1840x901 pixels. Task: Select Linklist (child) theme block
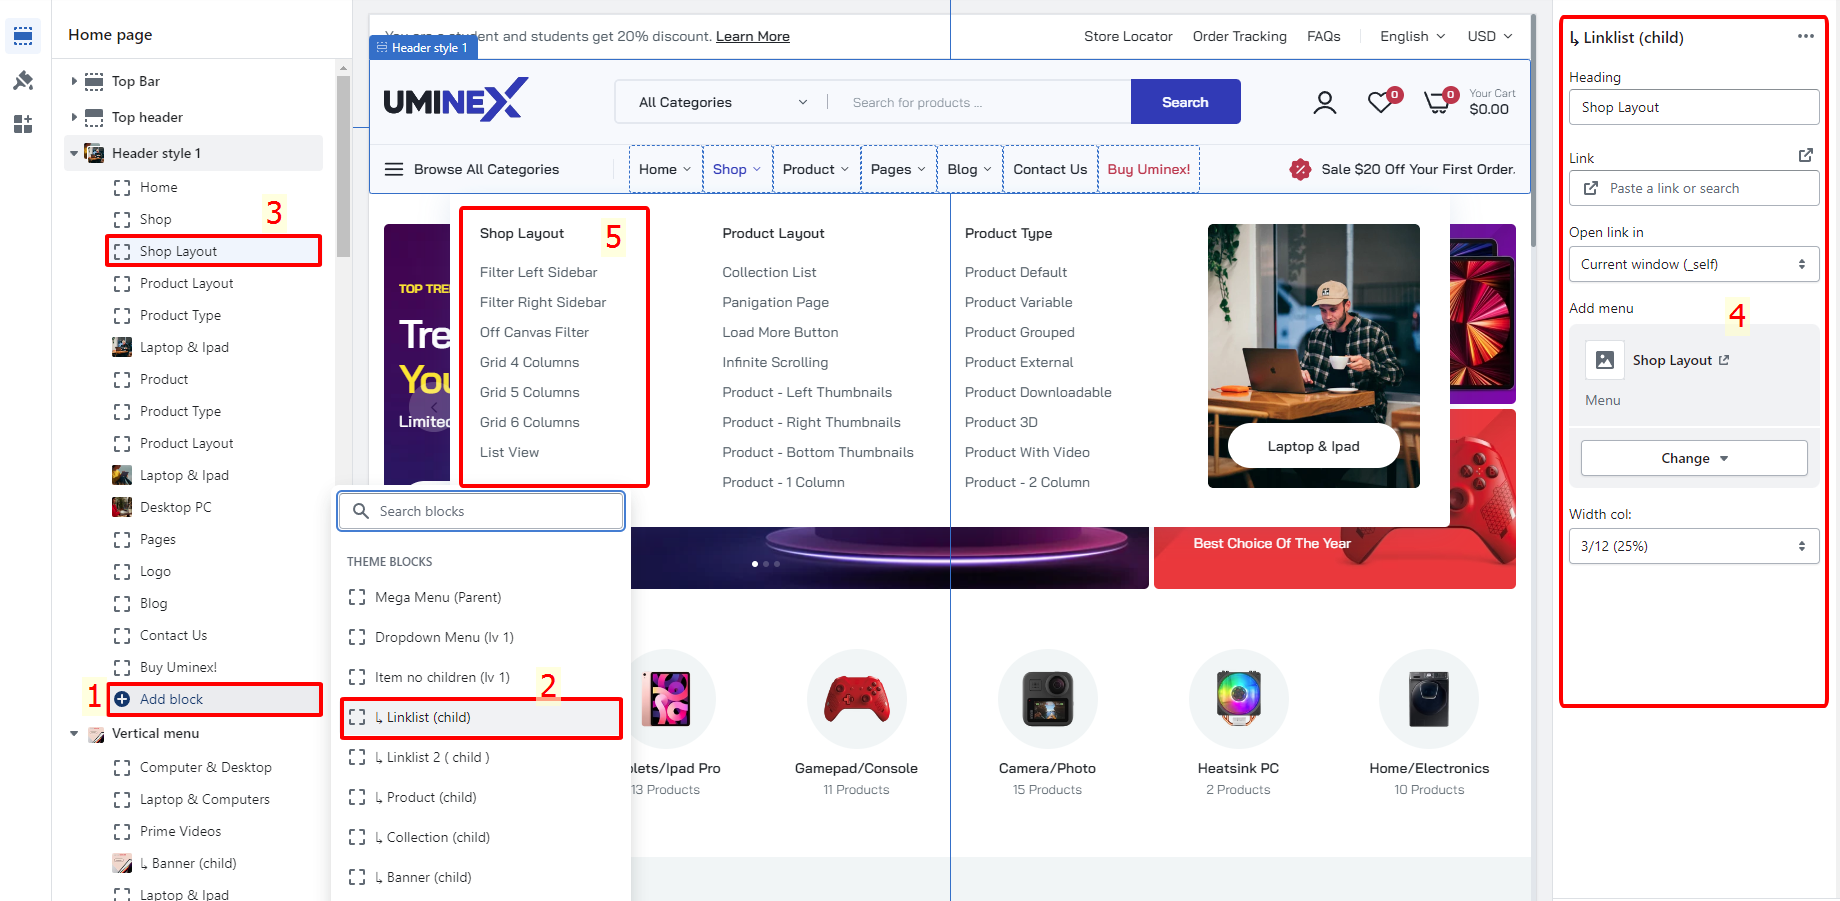pyautogui.click(x=480, y=718)
